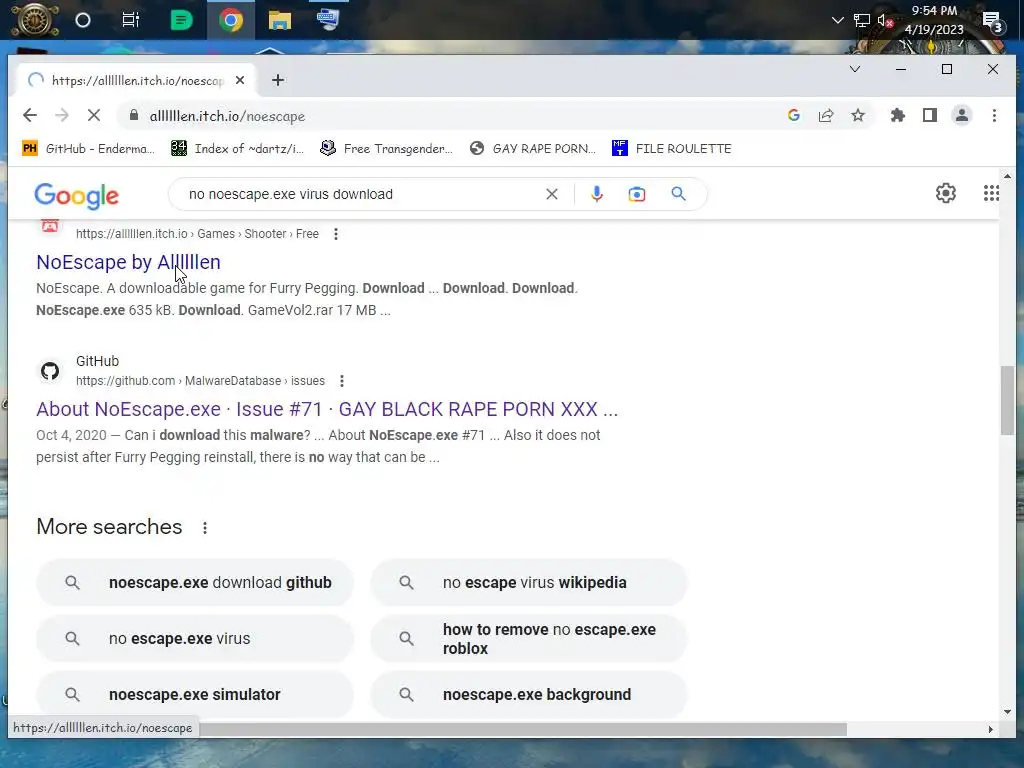Click the muted volume icon in the tray
The height and width of the screenshot is (768, 1024).
pos(885,20)
